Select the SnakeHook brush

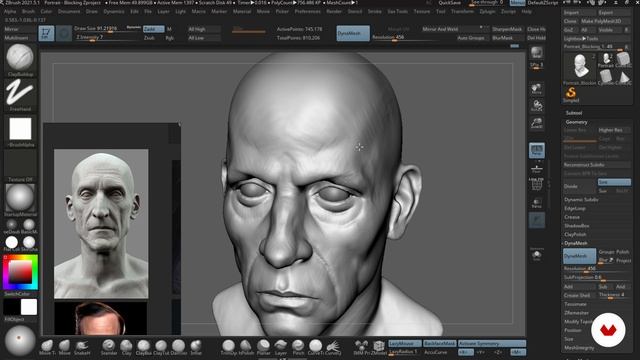pyautogui.click(x=82, y=347)
